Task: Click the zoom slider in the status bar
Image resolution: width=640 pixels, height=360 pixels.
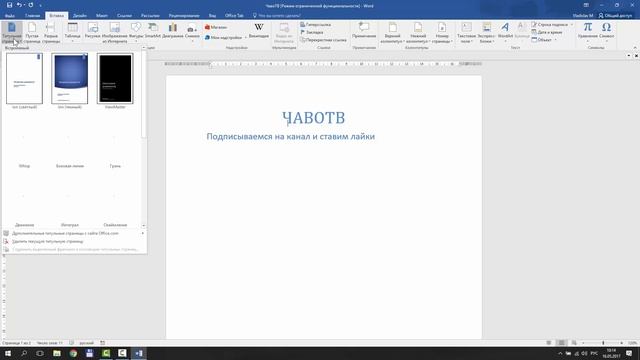Action: [x=602, y=343]
